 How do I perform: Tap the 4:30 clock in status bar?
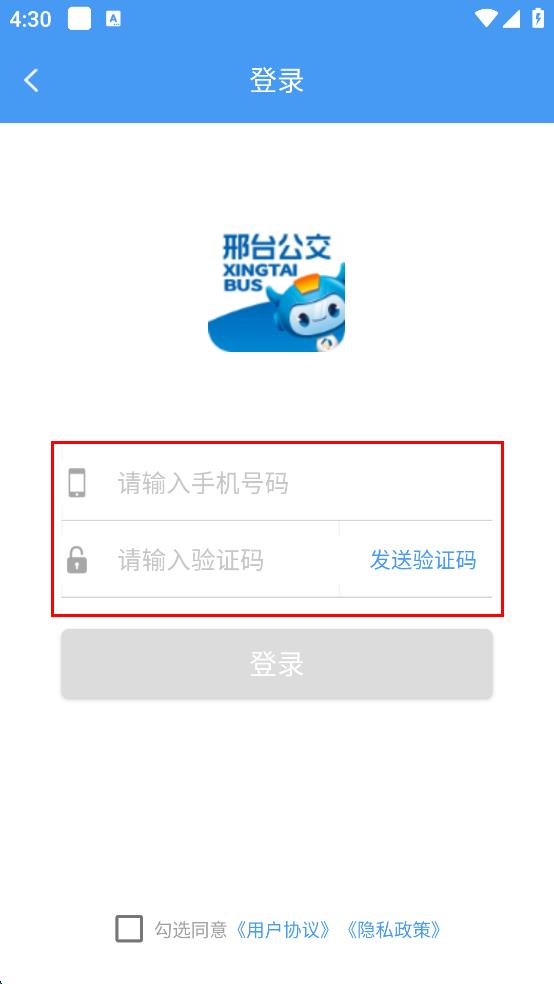(x=30, y=19)
